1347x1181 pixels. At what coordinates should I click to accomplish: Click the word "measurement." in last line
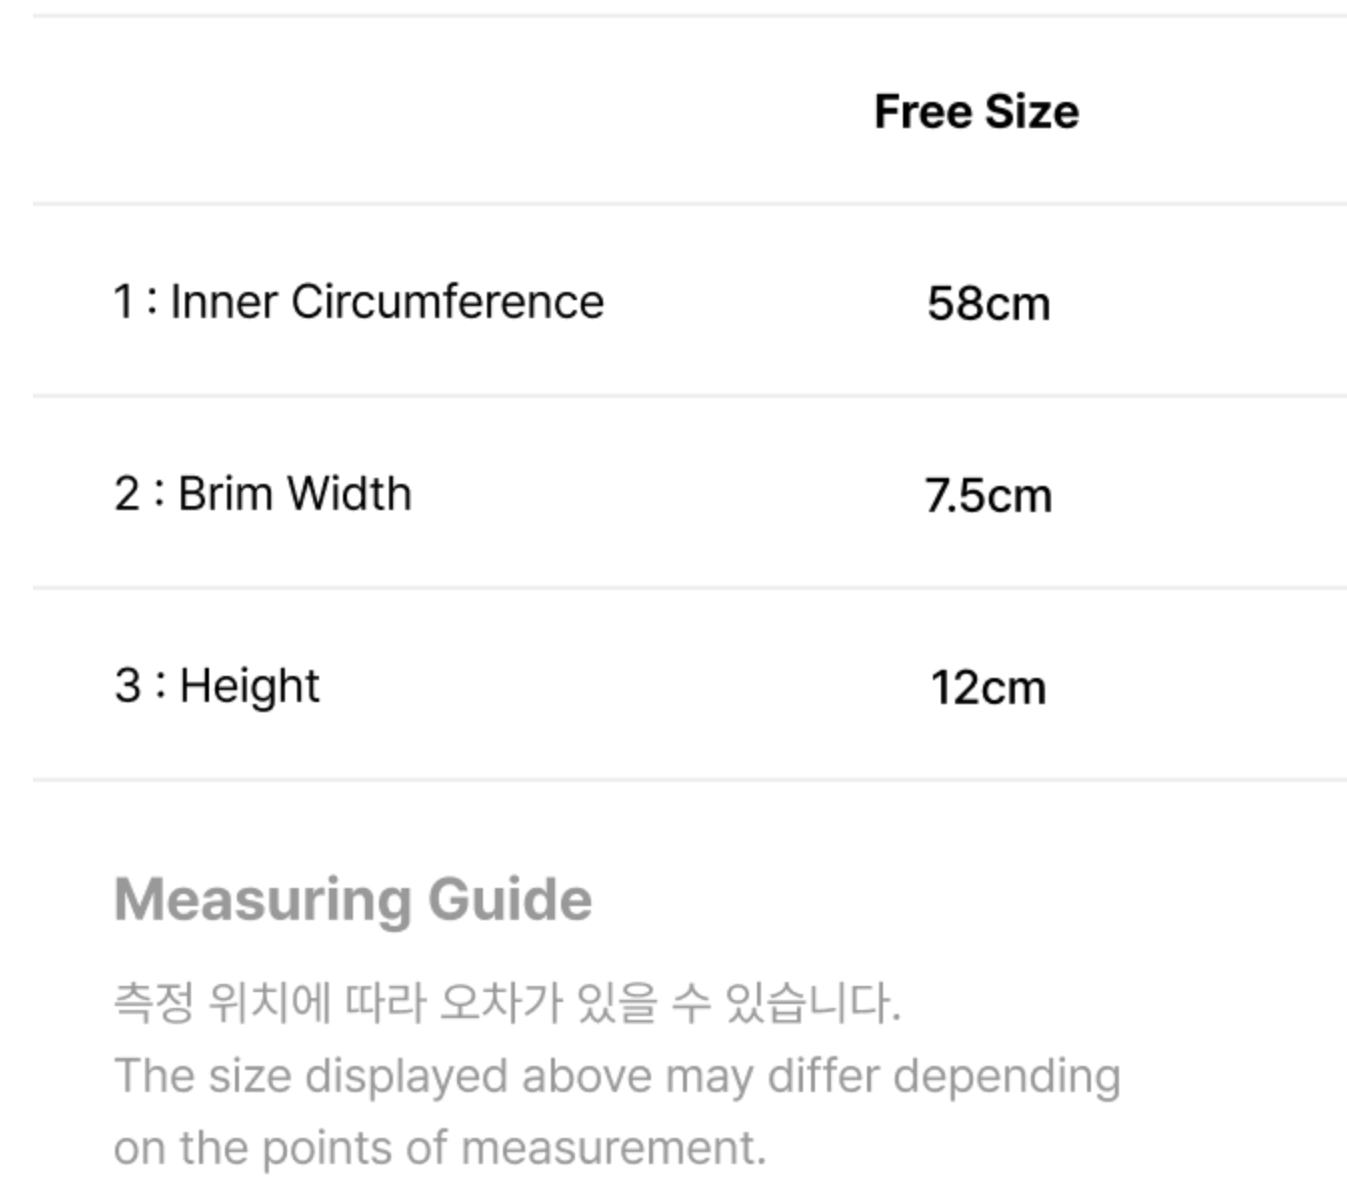[613, 1148]
